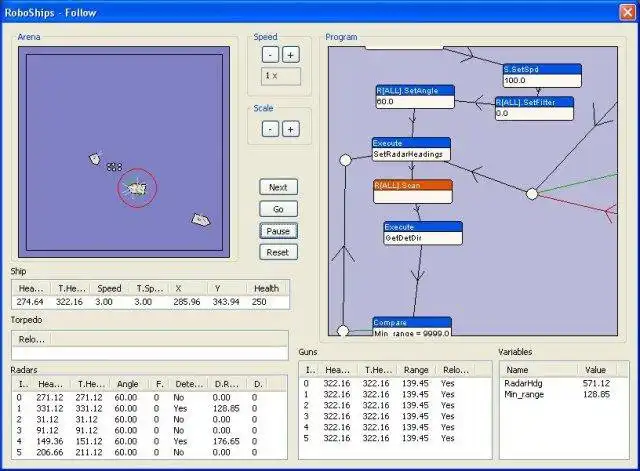Screen dimensions: 640x471
Task: Click junction circle with green and red lines
Action: (531, 194)
